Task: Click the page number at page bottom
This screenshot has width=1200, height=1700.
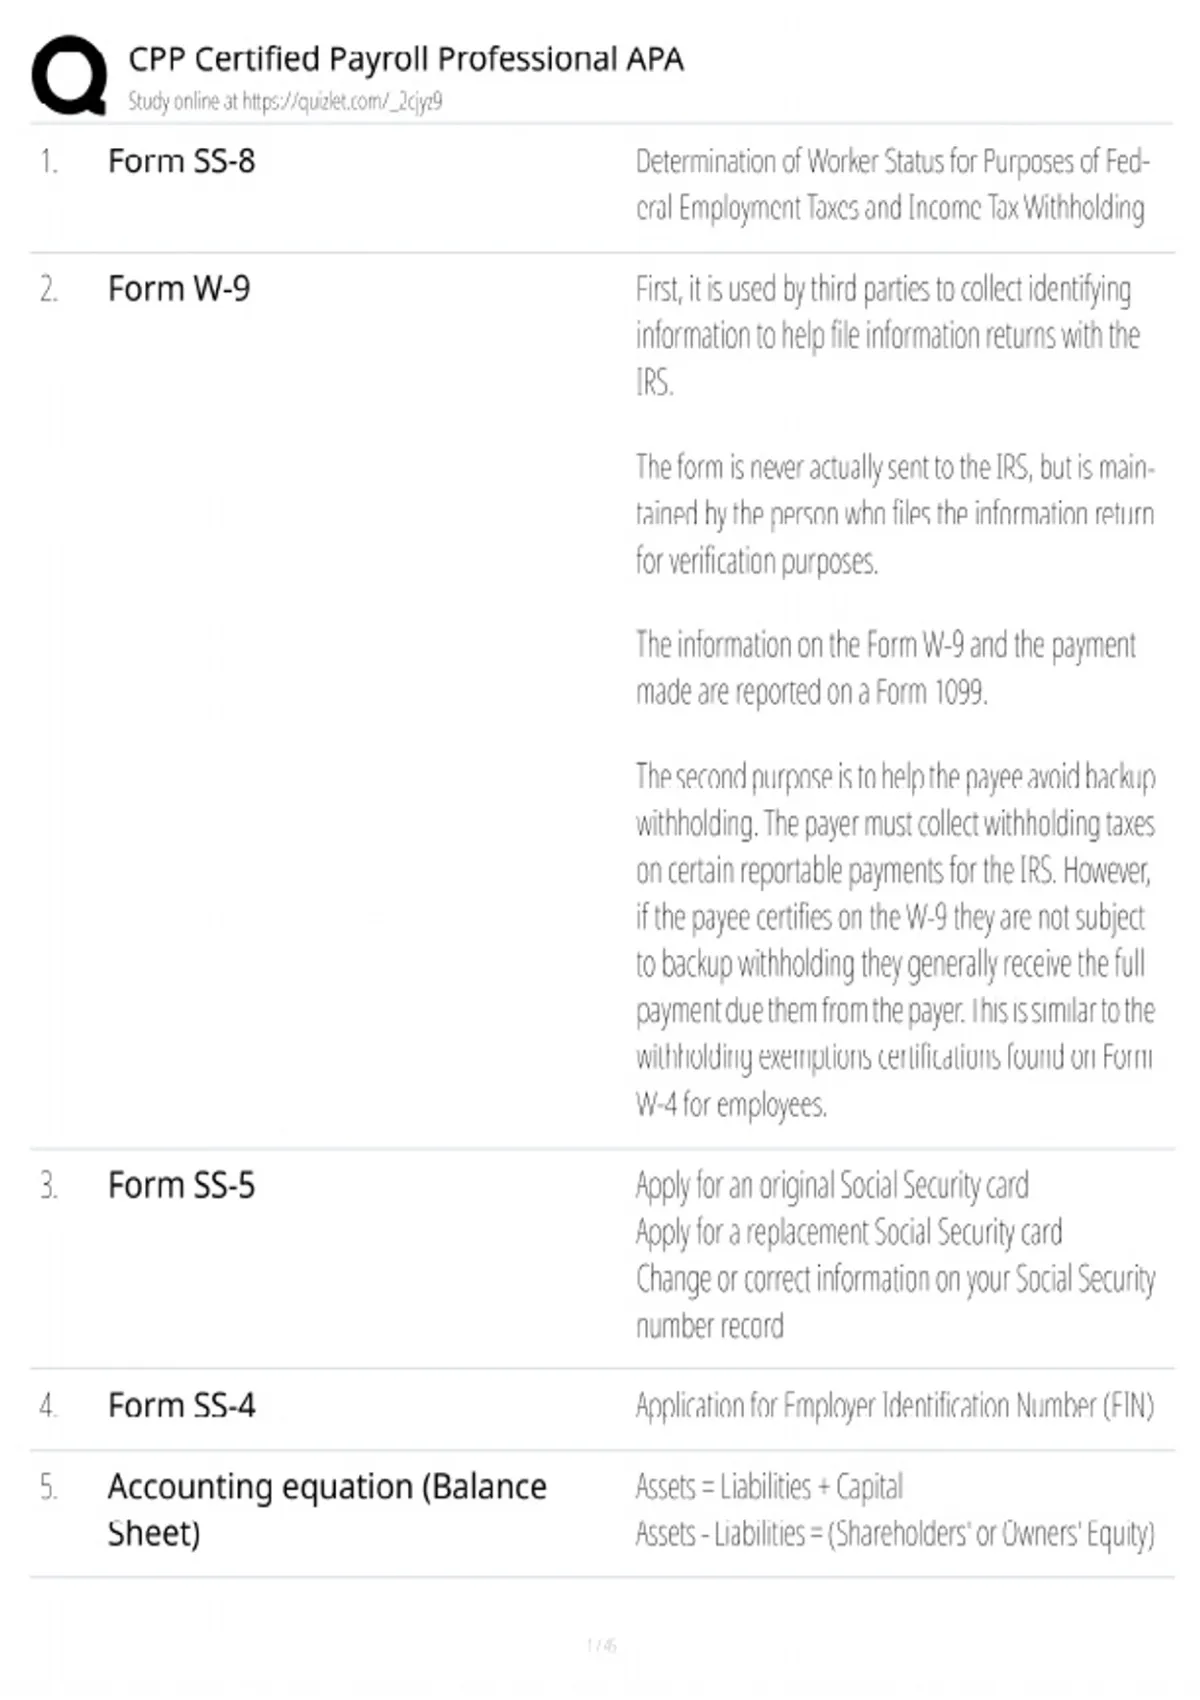Action: 601,1645
